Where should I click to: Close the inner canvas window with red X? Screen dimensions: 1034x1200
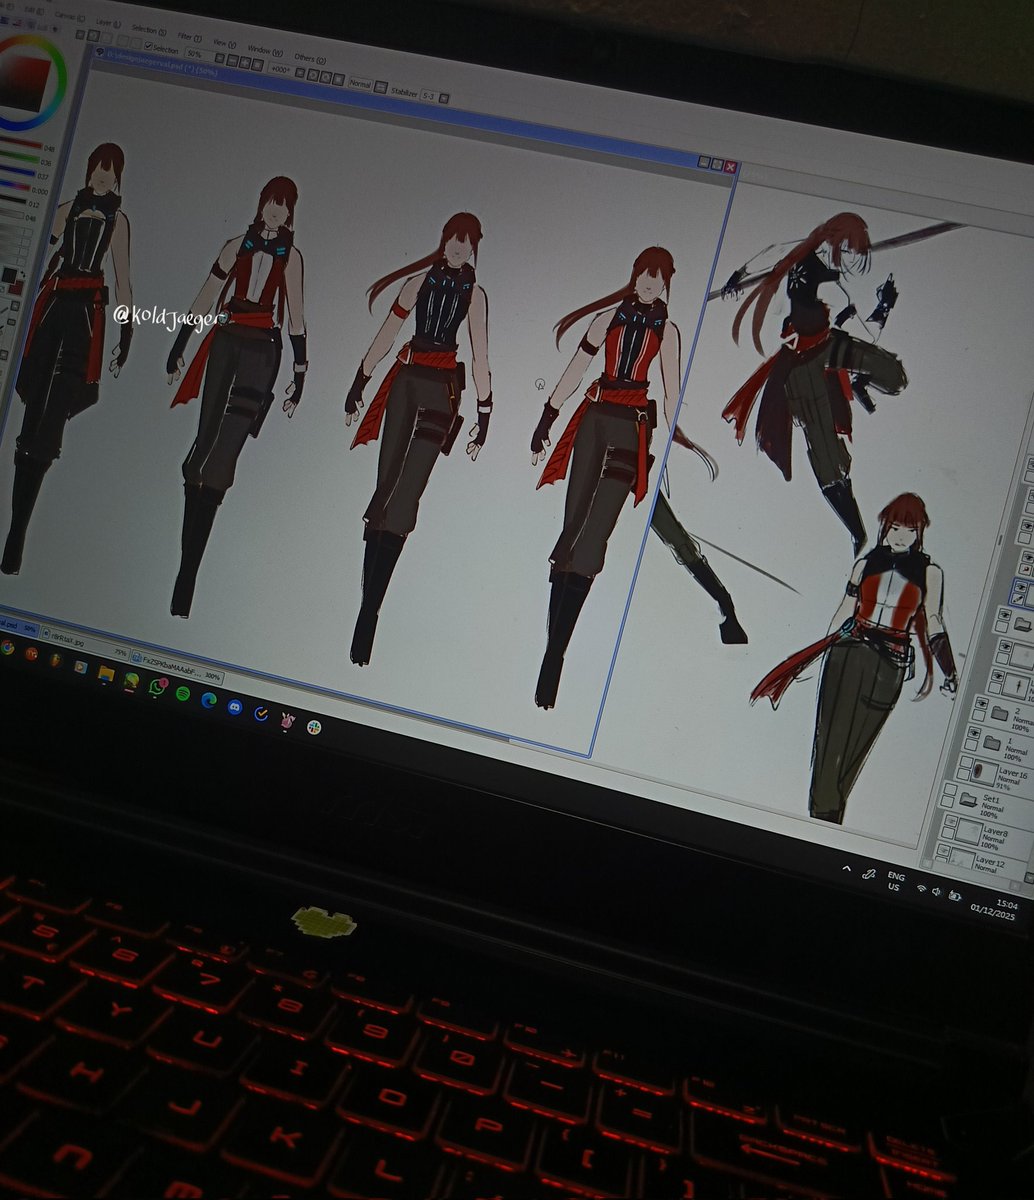pos(730,166)
